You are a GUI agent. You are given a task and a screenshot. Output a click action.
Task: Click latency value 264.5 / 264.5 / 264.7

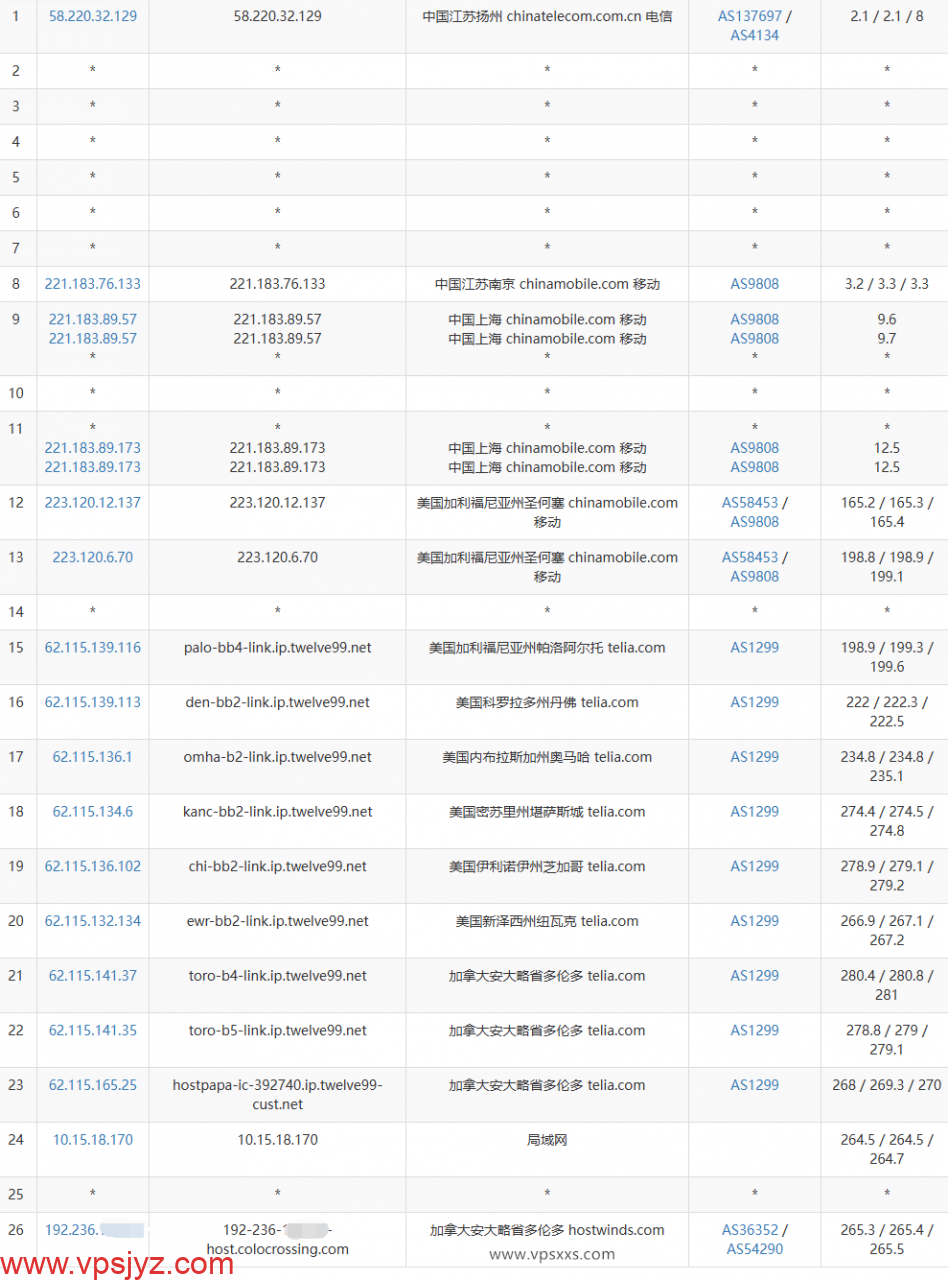(x=887, y=1149)
